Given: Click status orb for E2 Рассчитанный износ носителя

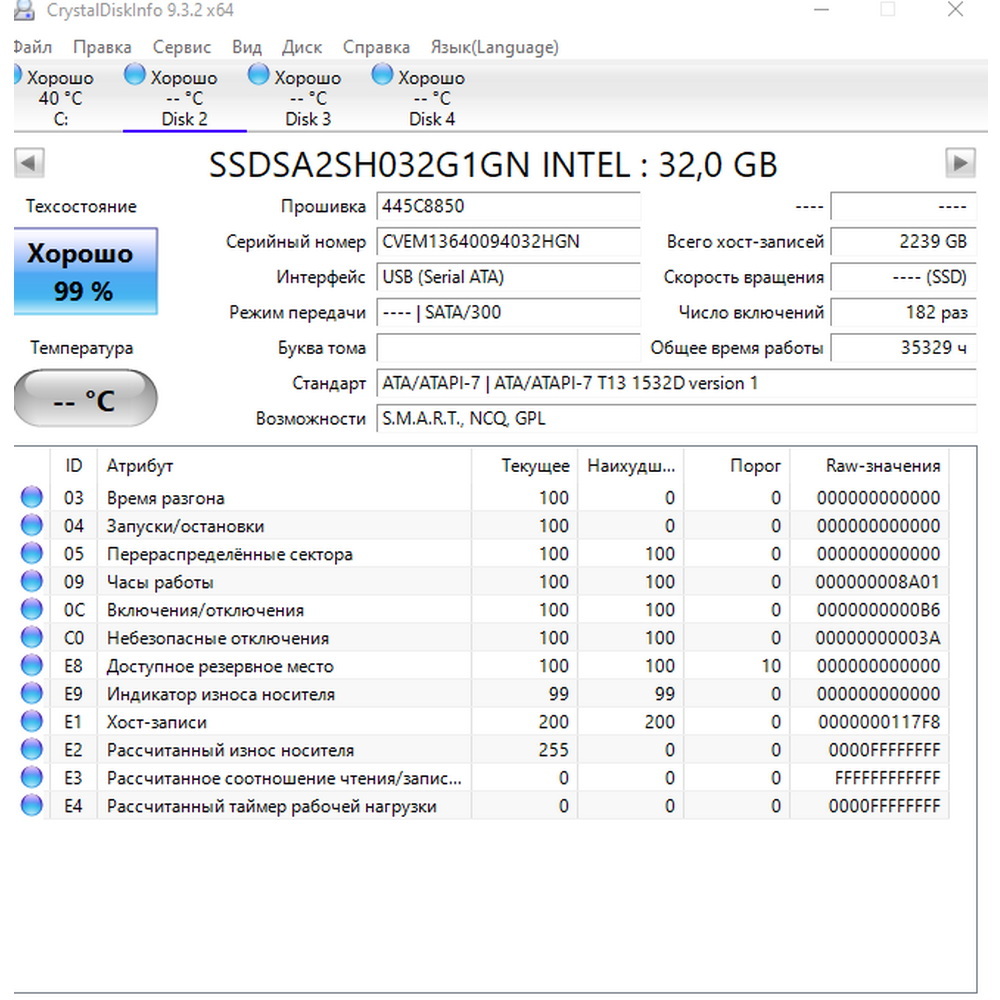Looking at the screenshot, I should (32, 749).
